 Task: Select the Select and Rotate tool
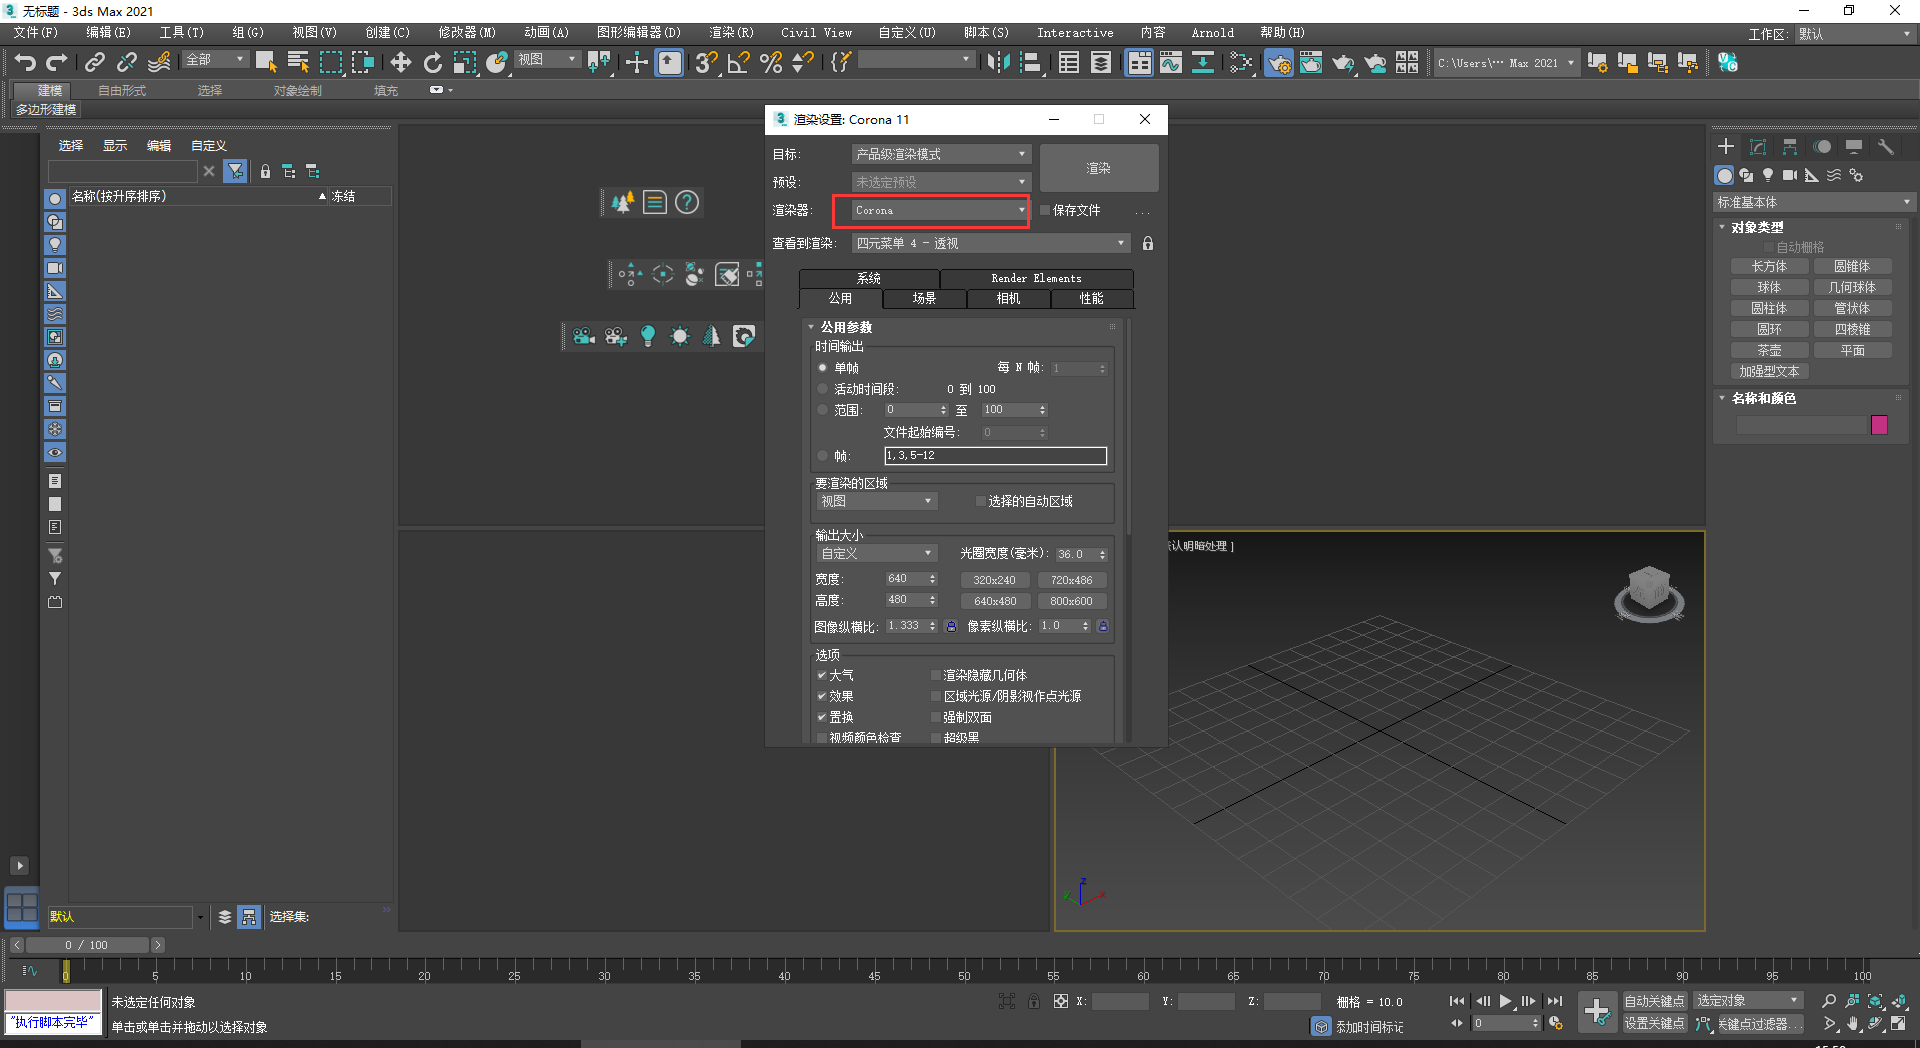click(x=433, y=62)
